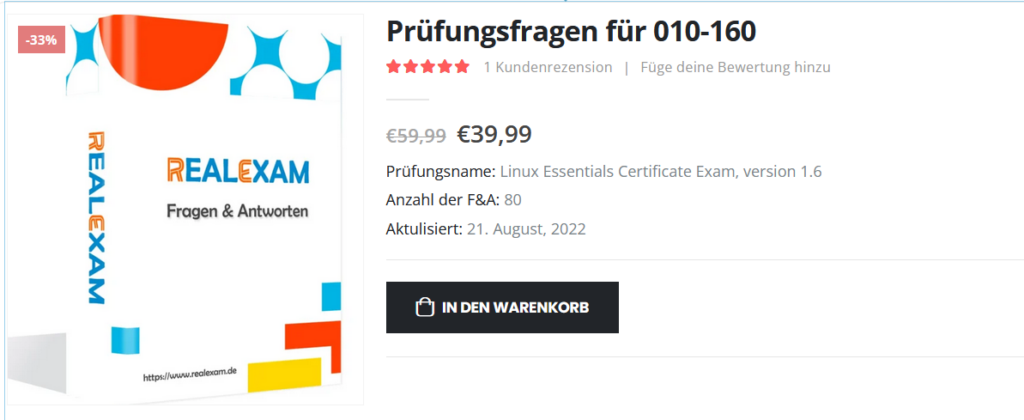Click the Linux Essentials Certificate Exam name
Screen dimensions: 1024x420
[661, 172]
